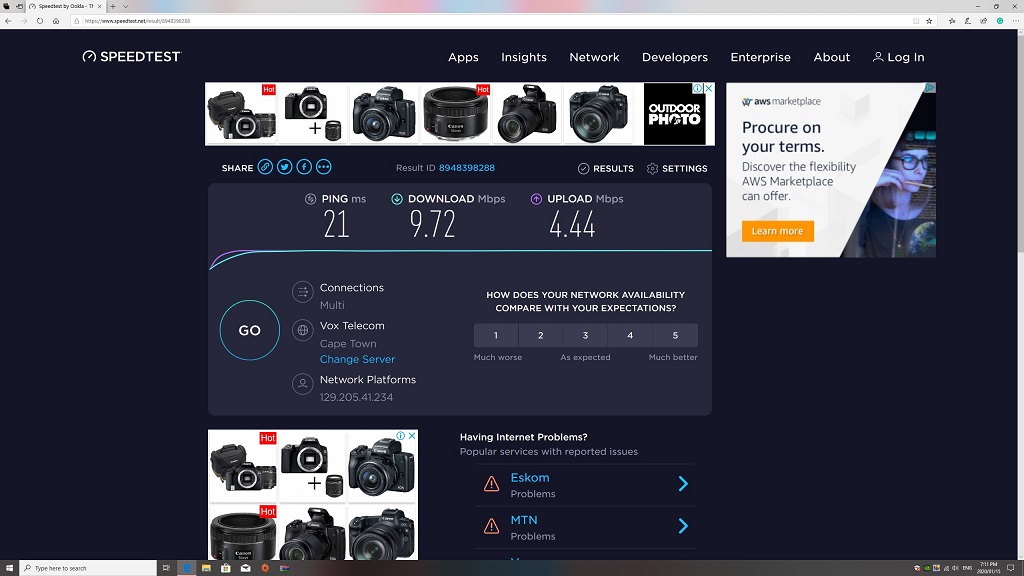Click the Speedtest browser tab
The width and height of the screenshot is (1024, 576).
tap(65, 7)
